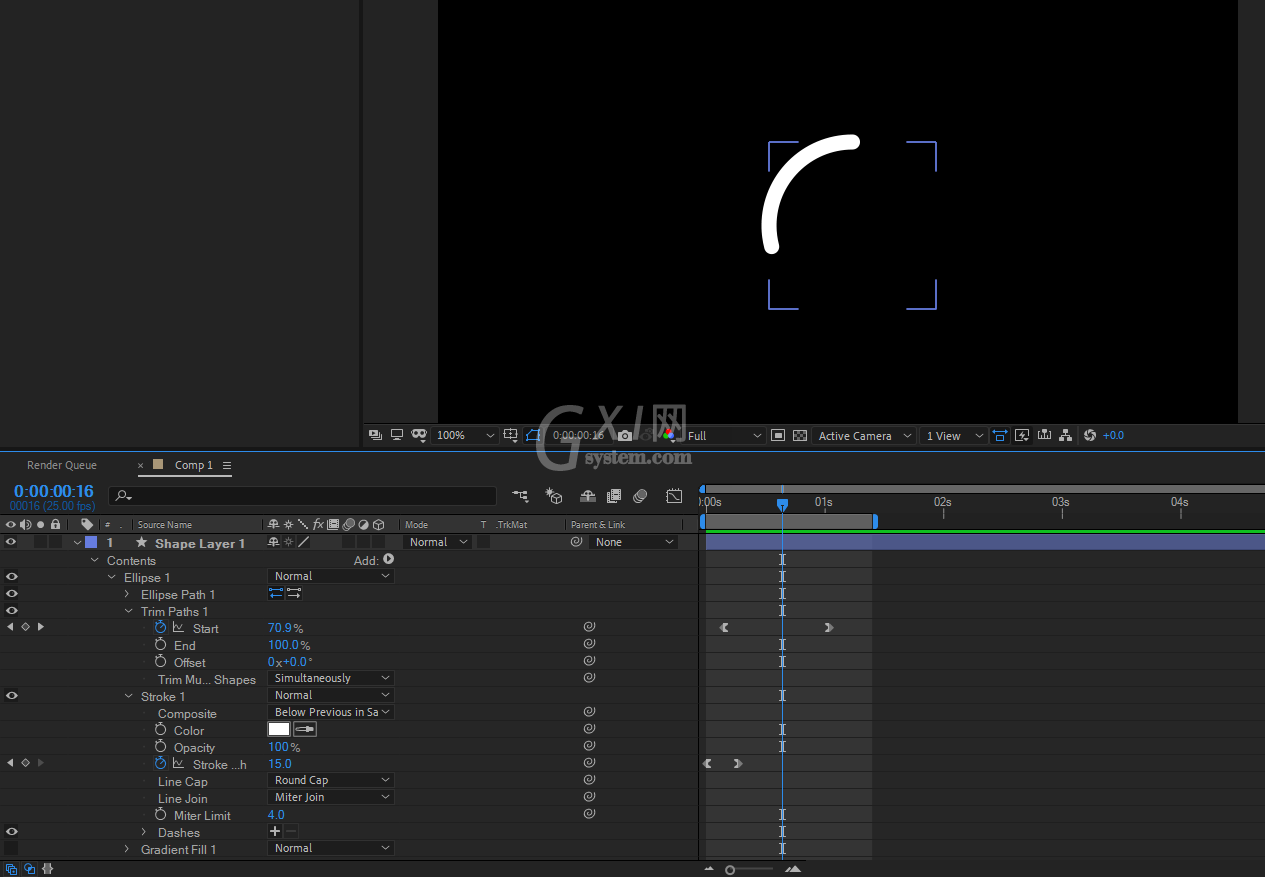Viewport: 1265px width, 877px height.
Task: Toggle the Stroke Width stopwatch
Action: pos(160,763)
